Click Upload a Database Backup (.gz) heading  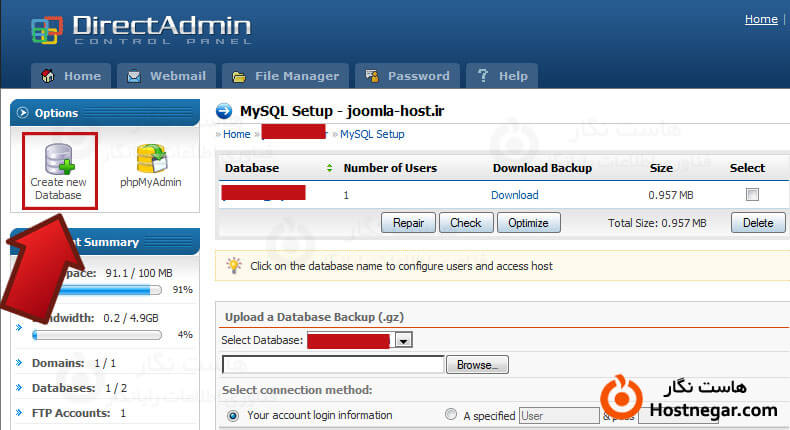coord(314,317)
